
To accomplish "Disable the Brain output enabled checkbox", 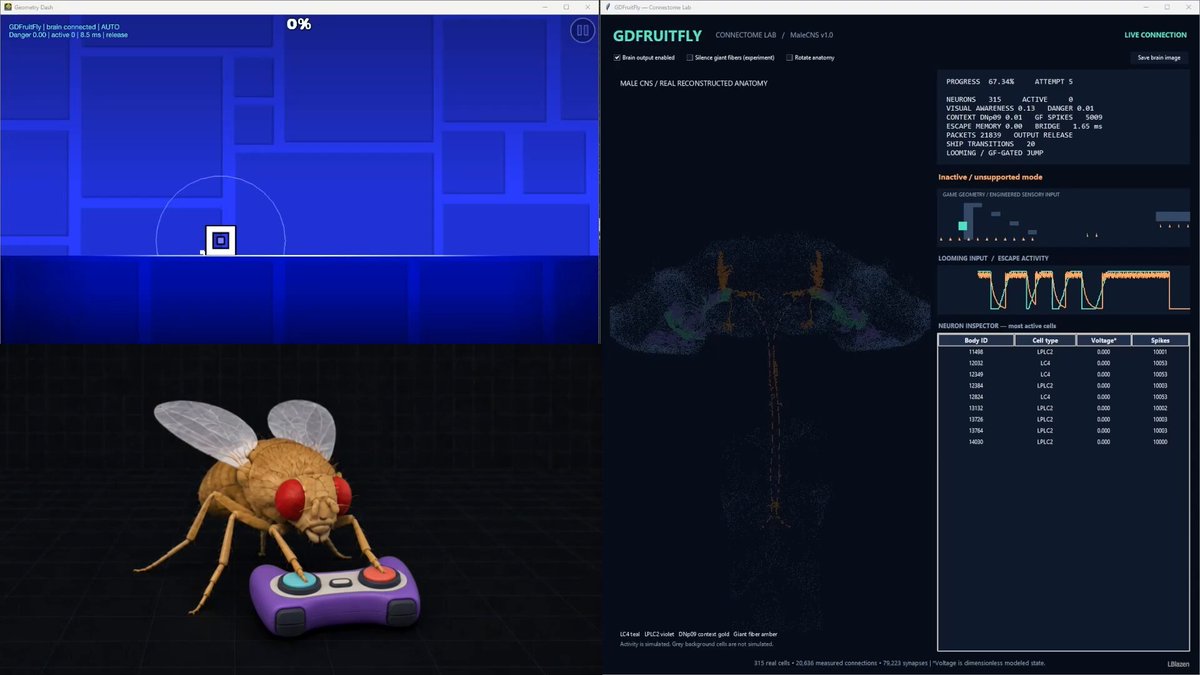I will point(617,58).
